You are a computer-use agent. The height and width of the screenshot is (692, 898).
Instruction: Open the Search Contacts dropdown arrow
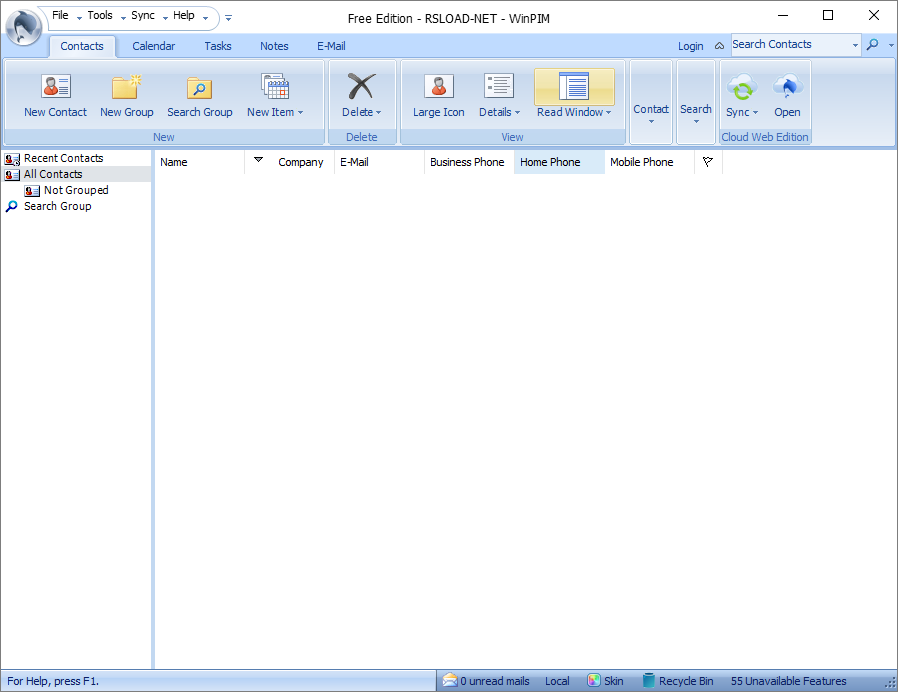pyautogui.click(x=855, y=45)
